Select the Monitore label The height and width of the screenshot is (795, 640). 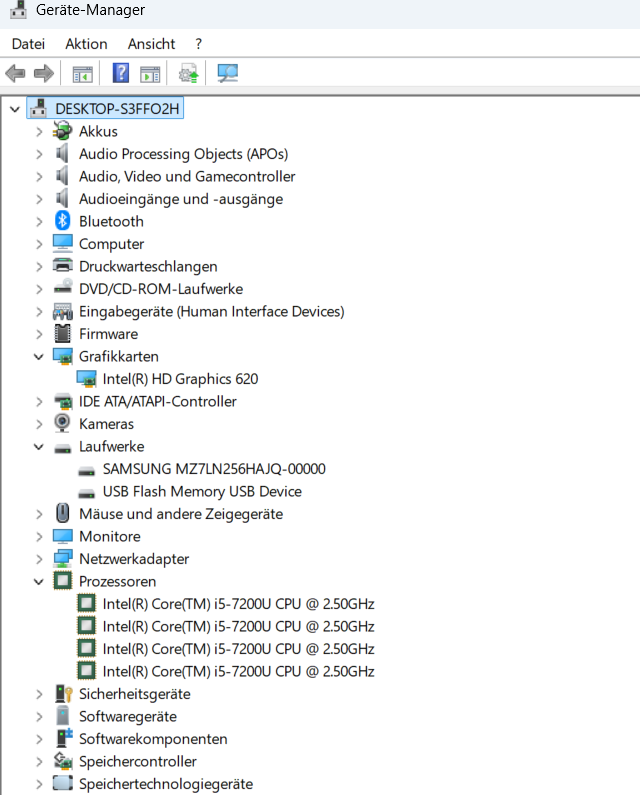[x=110, y=536]
